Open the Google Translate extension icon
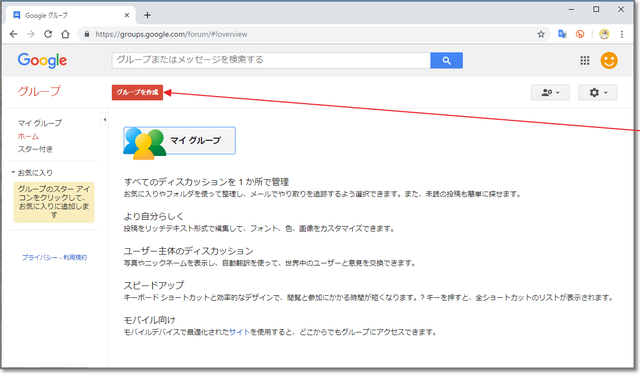The height and width of the screenshot is (374, 640). coord(562,34)
